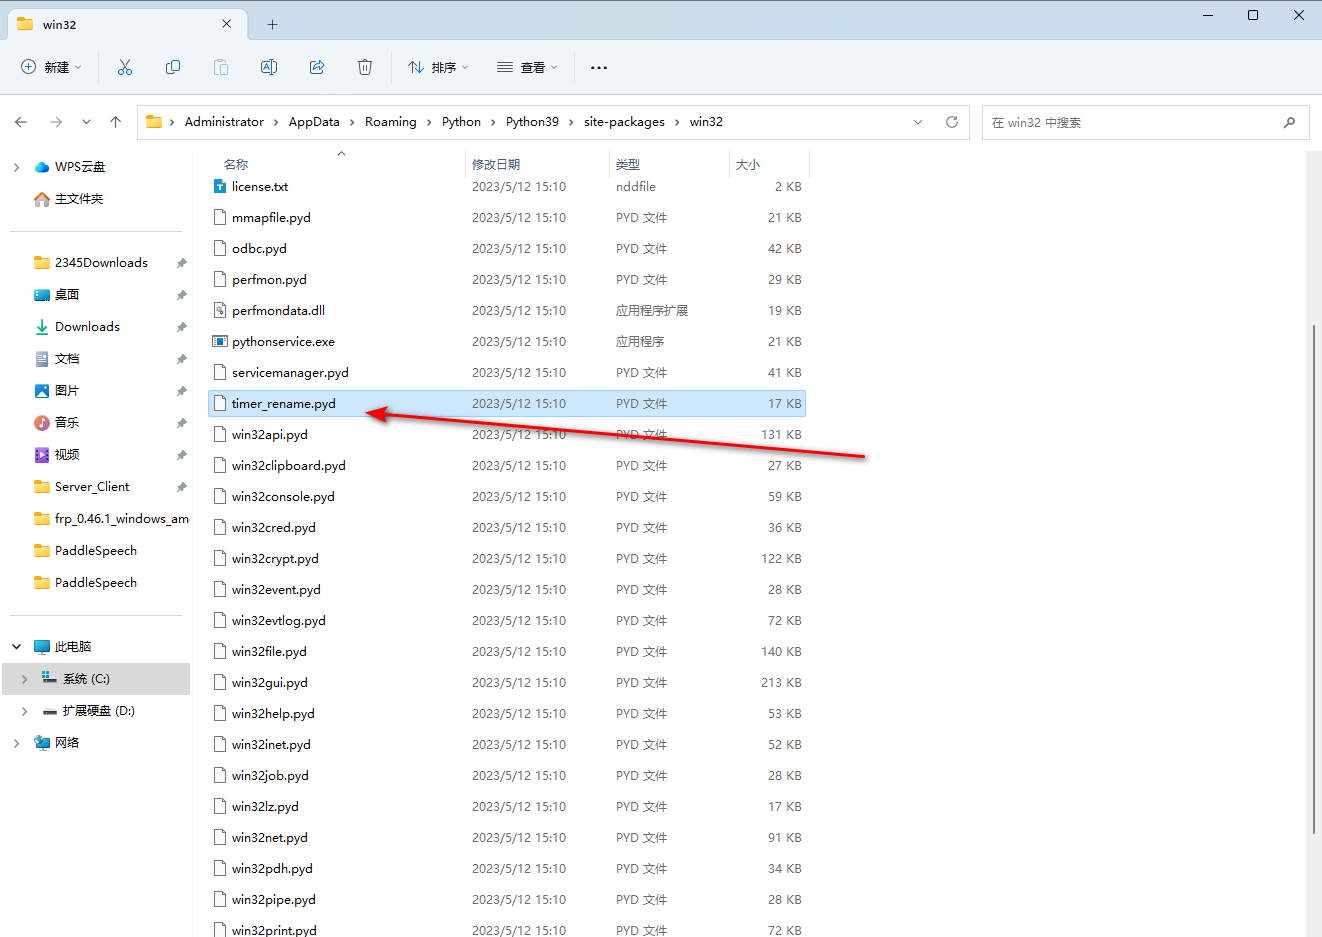1322x937 pixels.
Task: Open the 新建 new item dropdown
Action: point(51,67)
